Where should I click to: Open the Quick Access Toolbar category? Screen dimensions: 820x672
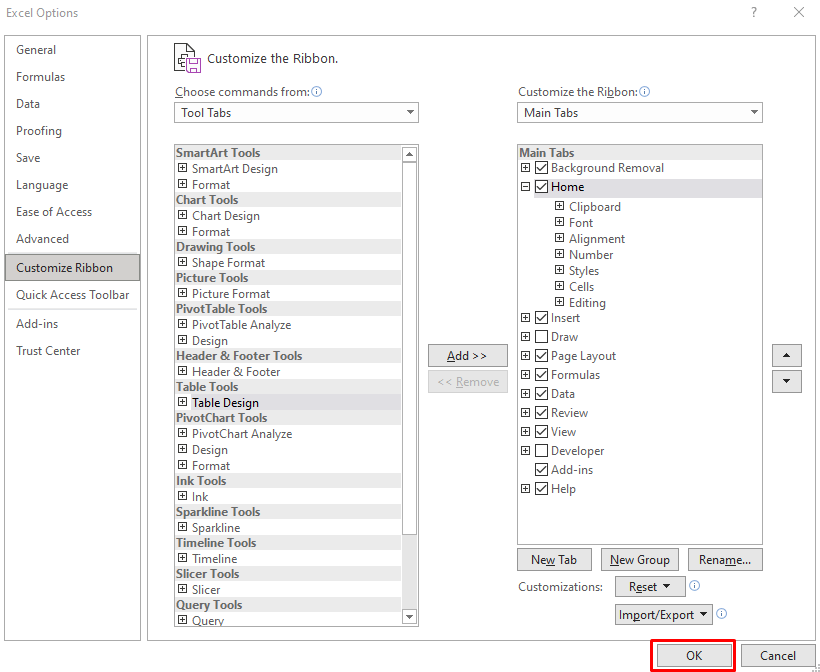(72, 295)
